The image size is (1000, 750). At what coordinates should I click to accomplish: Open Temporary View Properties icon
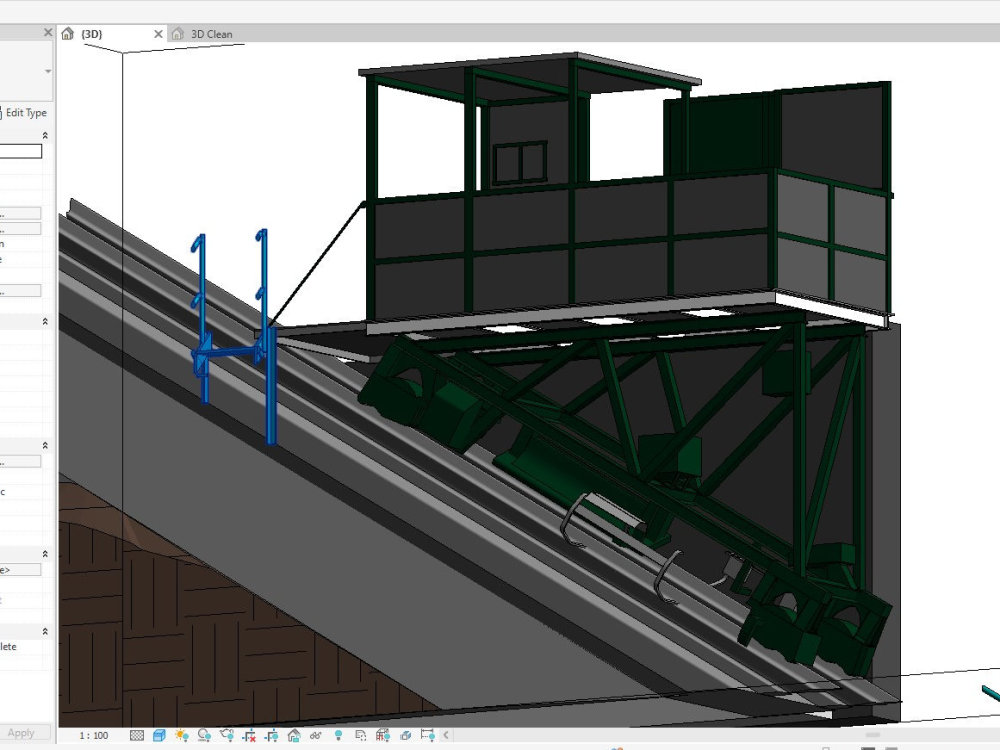point(360,735)
